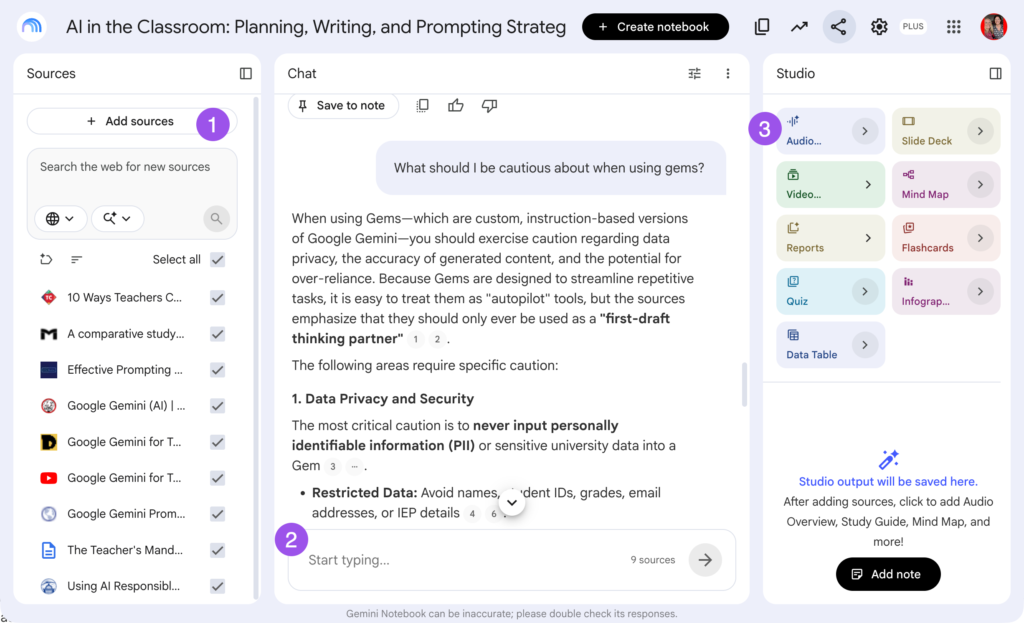Open the analytics trend icon
1024x623 pixels.
[799, 27]
